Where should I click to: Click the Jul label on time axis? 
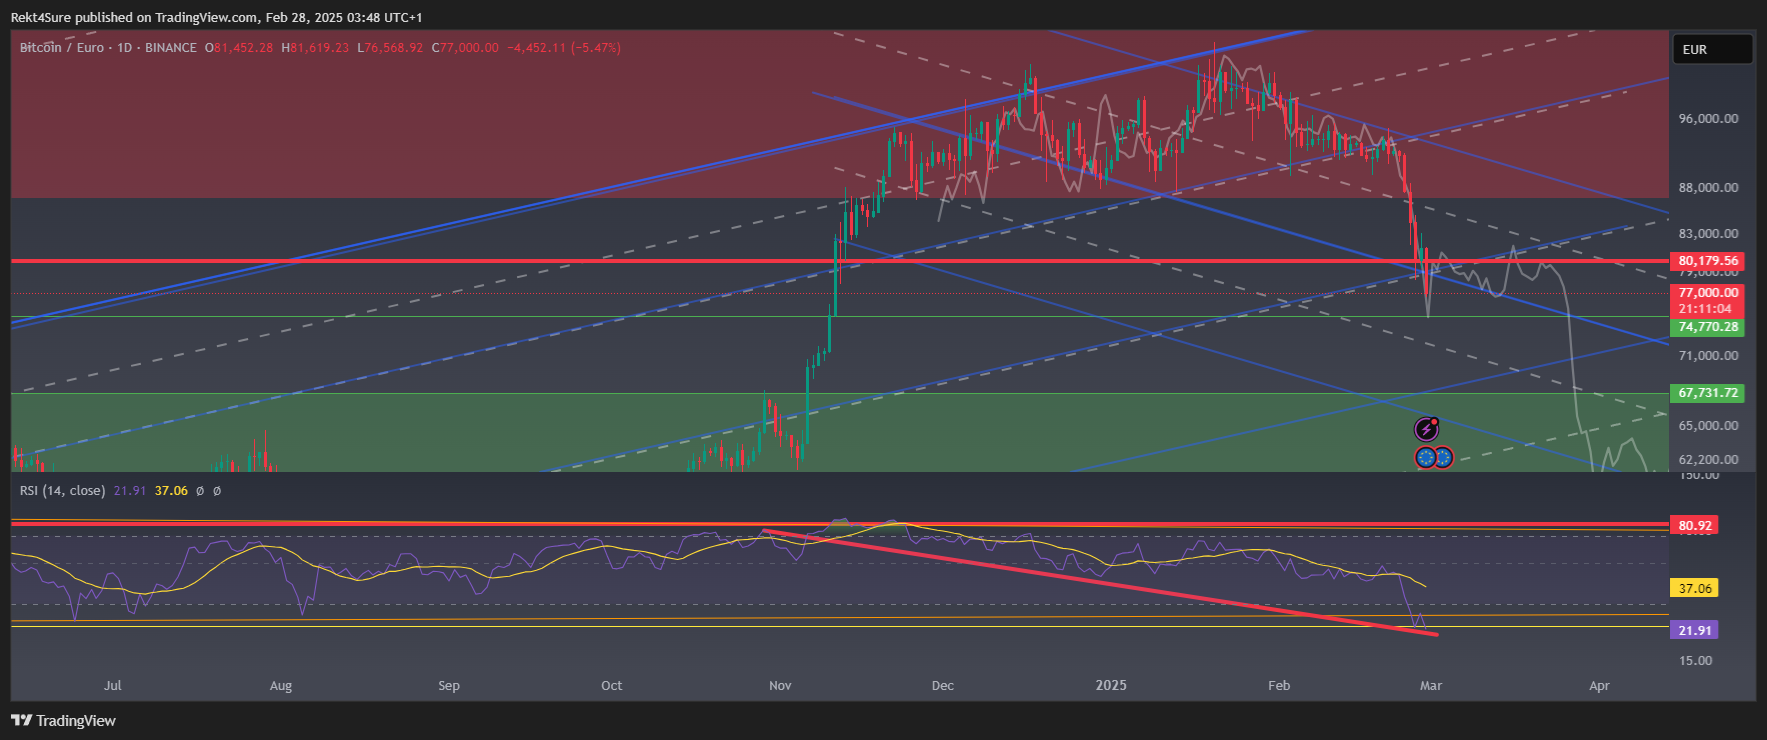pyautogui.click(x=113, y=685)
